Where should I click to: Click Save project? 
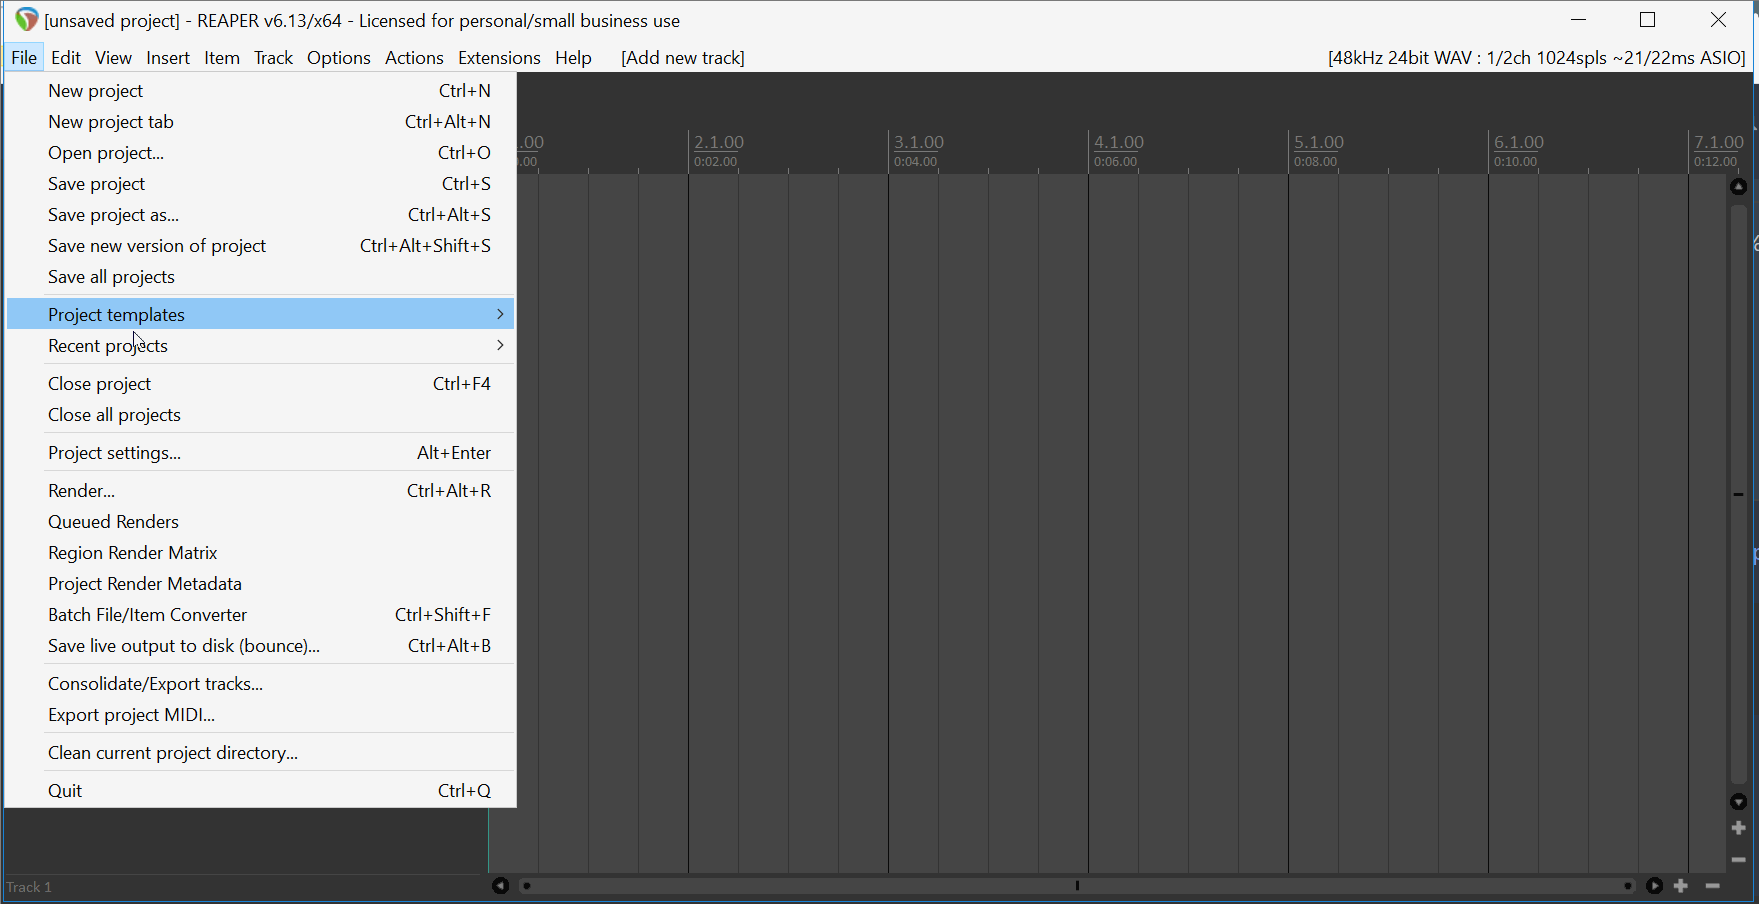point(260,183)
